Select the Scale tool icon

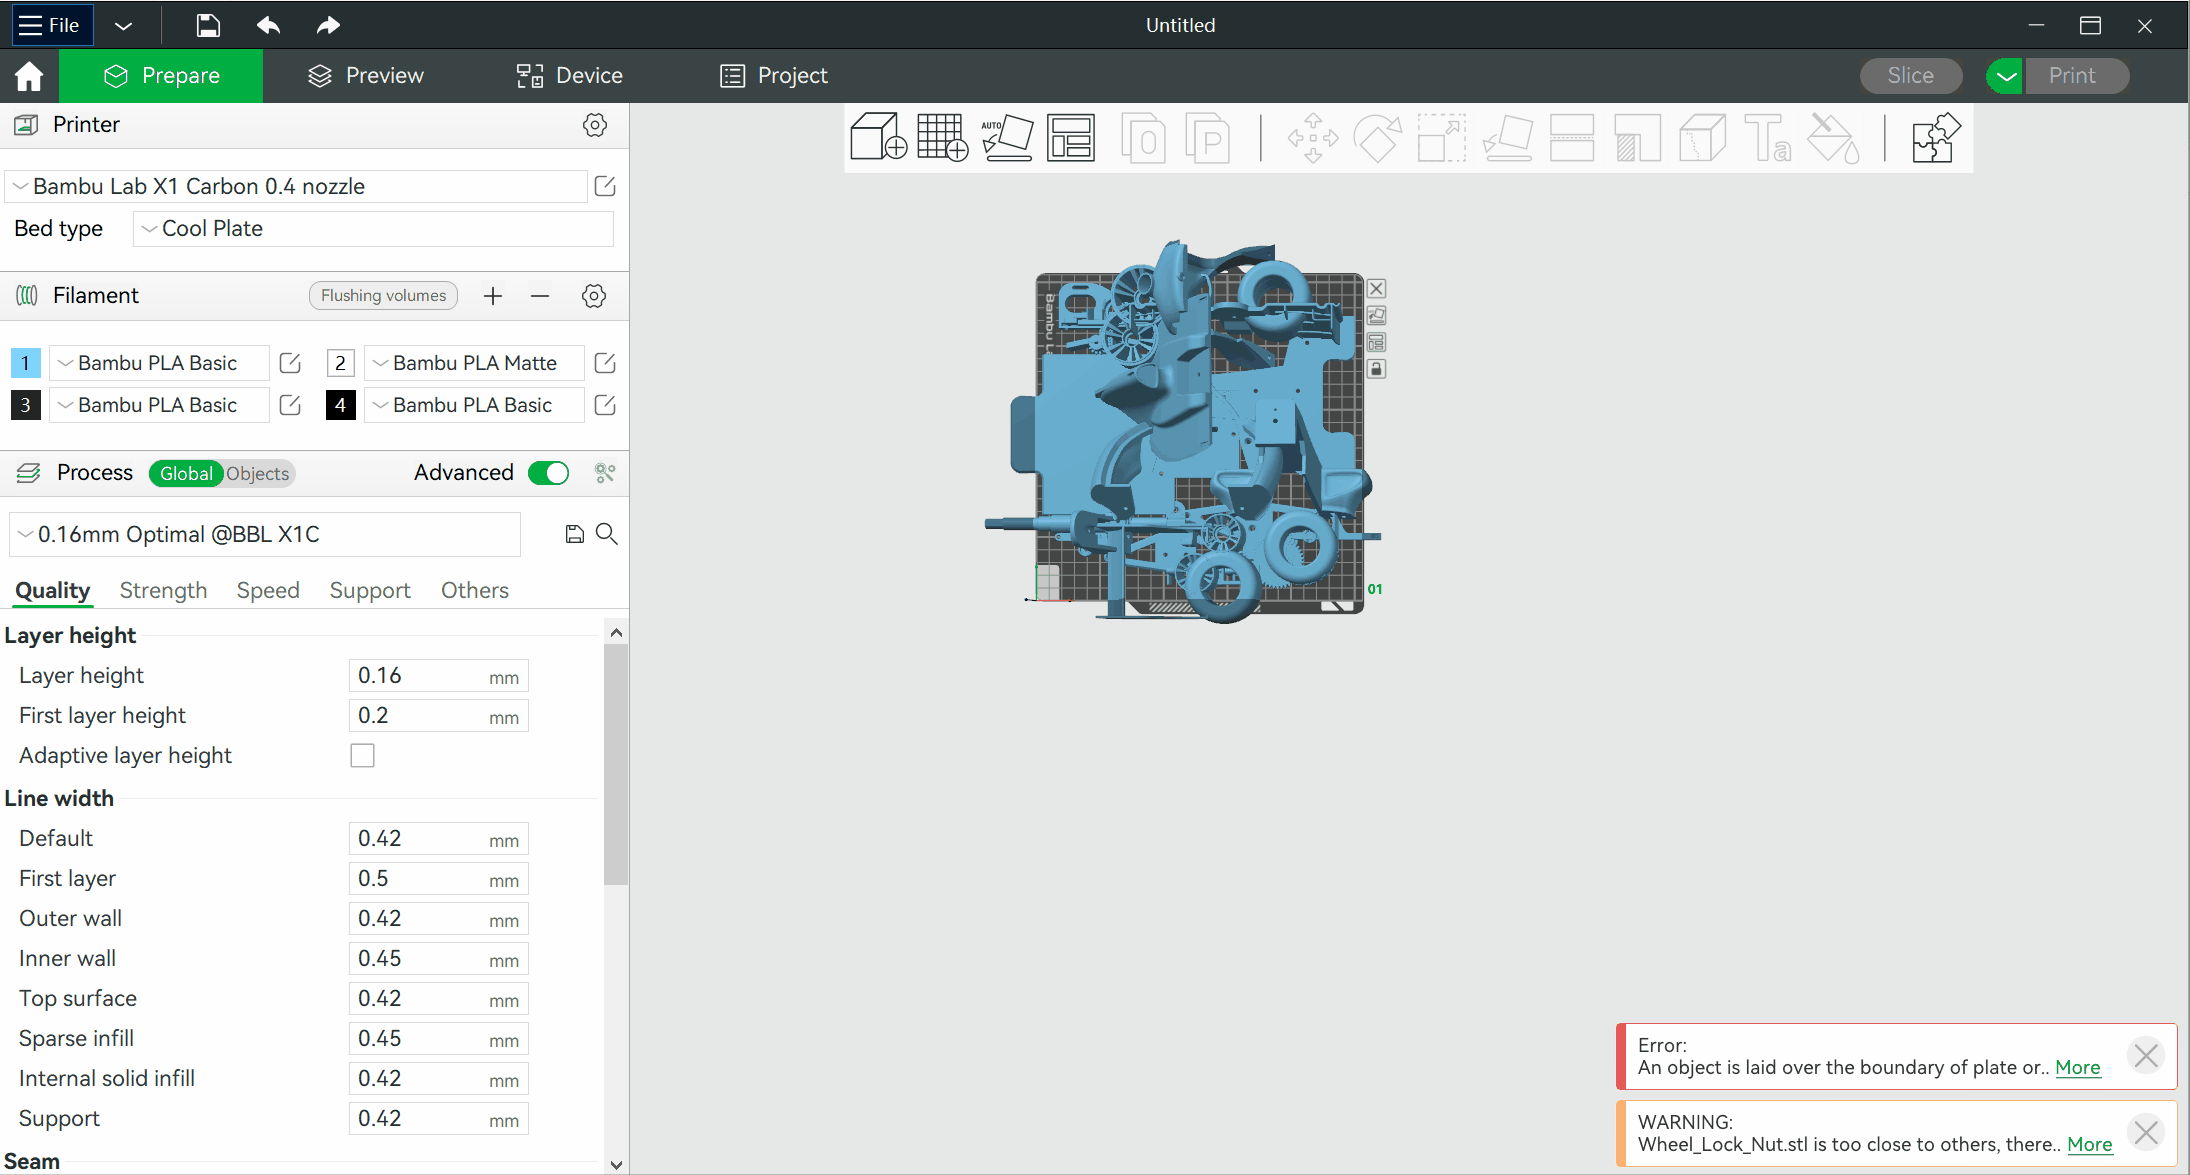click(x=1441, y=138)
